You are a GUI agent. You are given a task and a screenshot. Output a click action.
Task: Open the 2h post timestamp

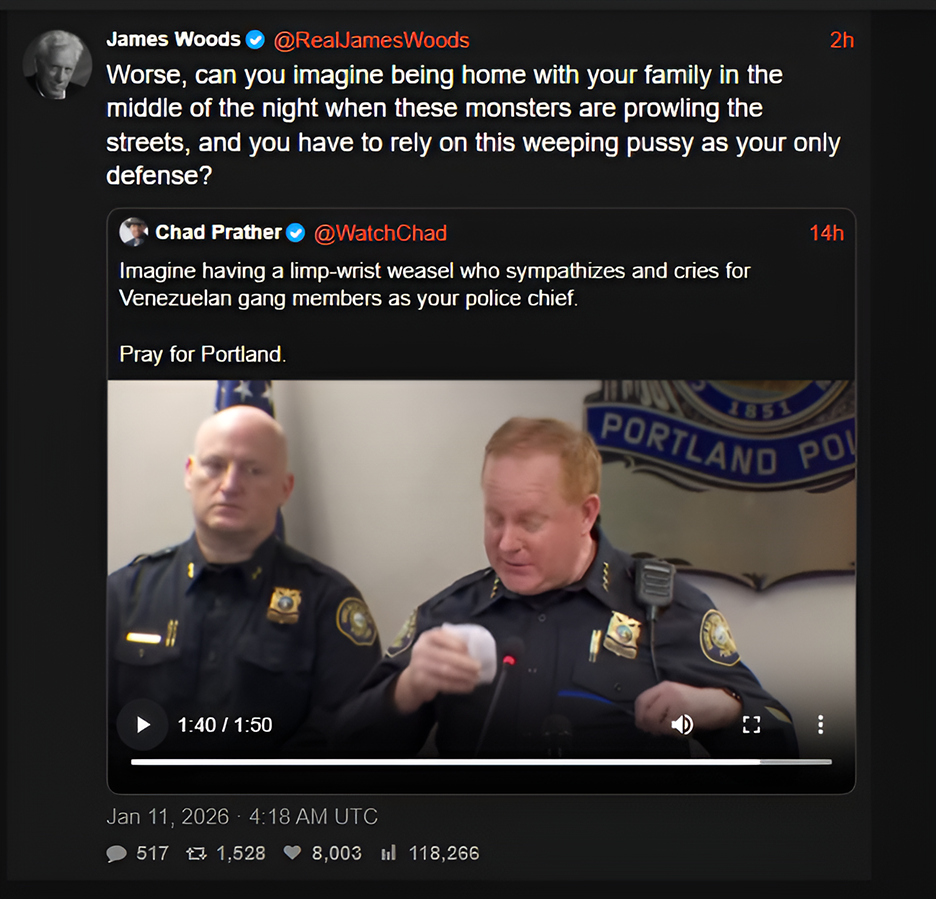(x=842, y=41)
